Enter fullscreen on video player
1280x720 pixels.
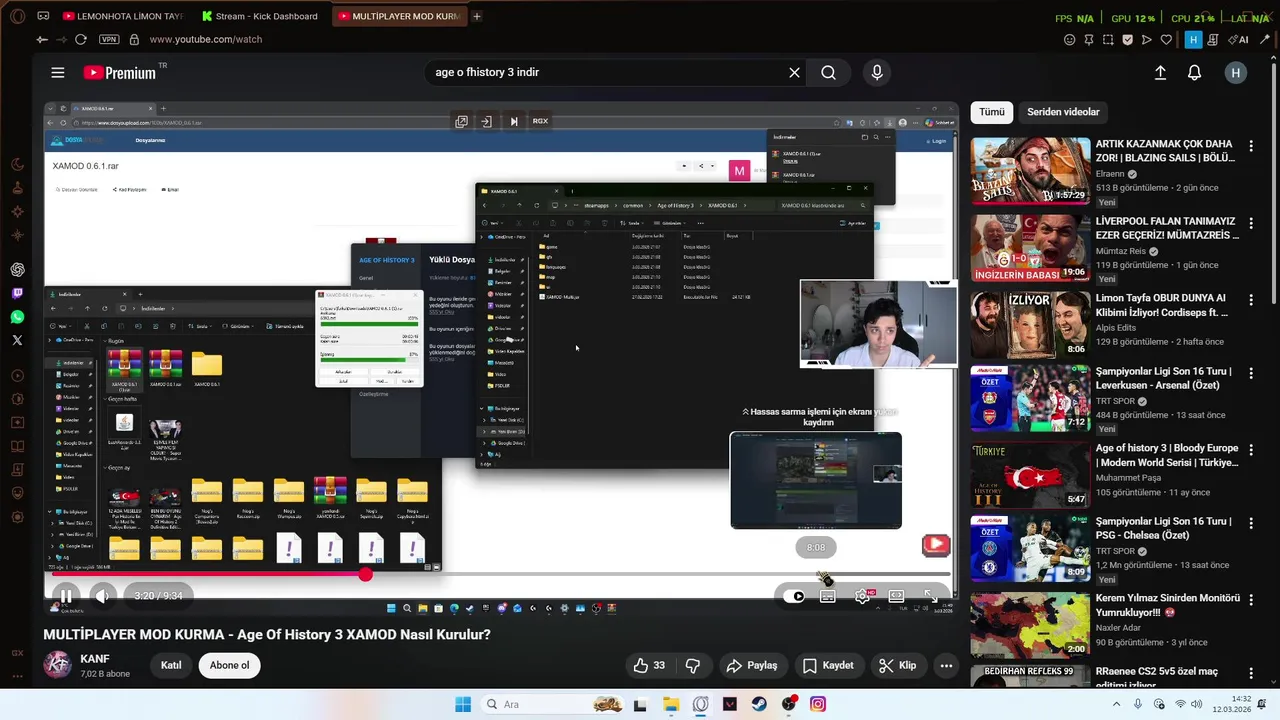[x=931, y=596]
